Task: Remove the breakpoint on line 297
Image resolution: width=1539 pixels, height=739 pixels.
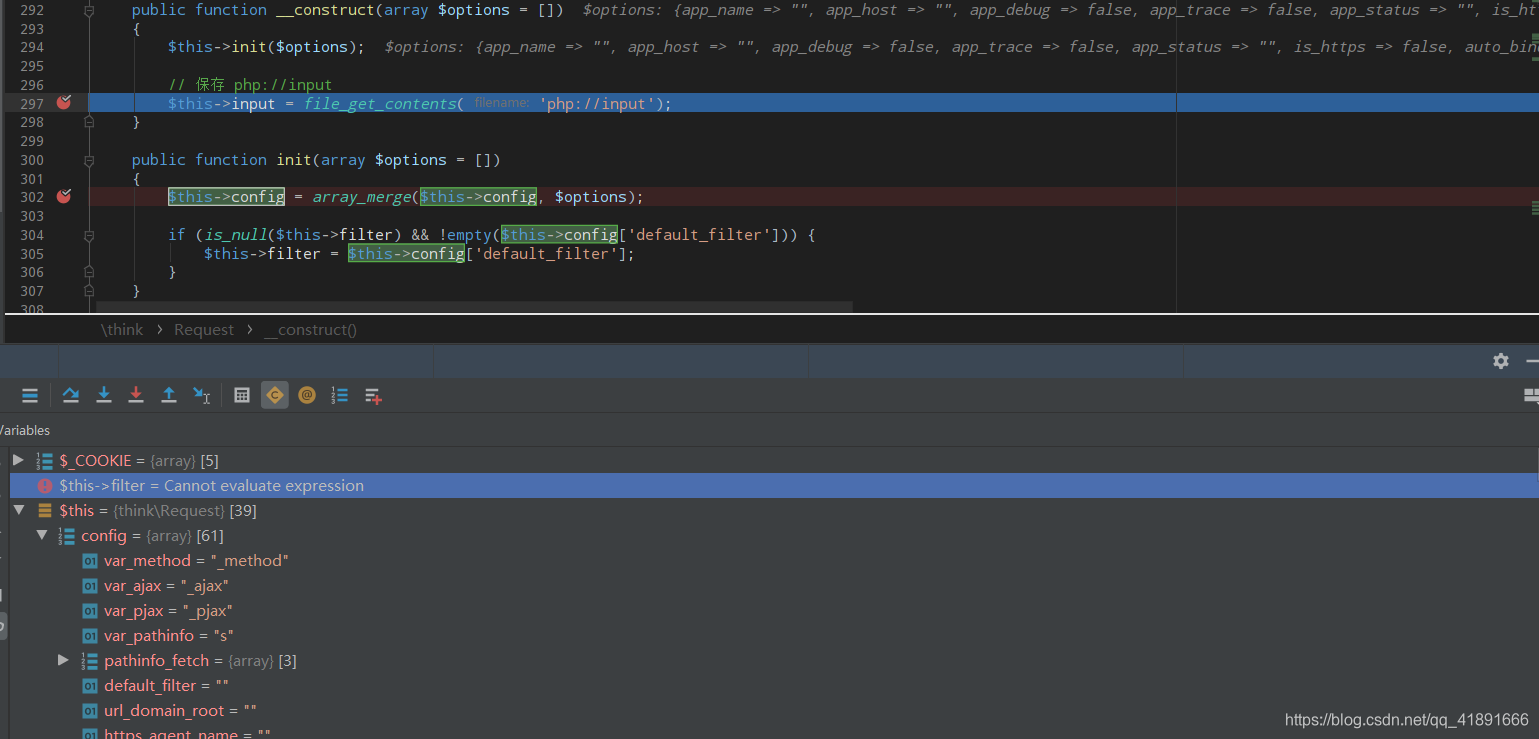Action: [x=64, y=103]
